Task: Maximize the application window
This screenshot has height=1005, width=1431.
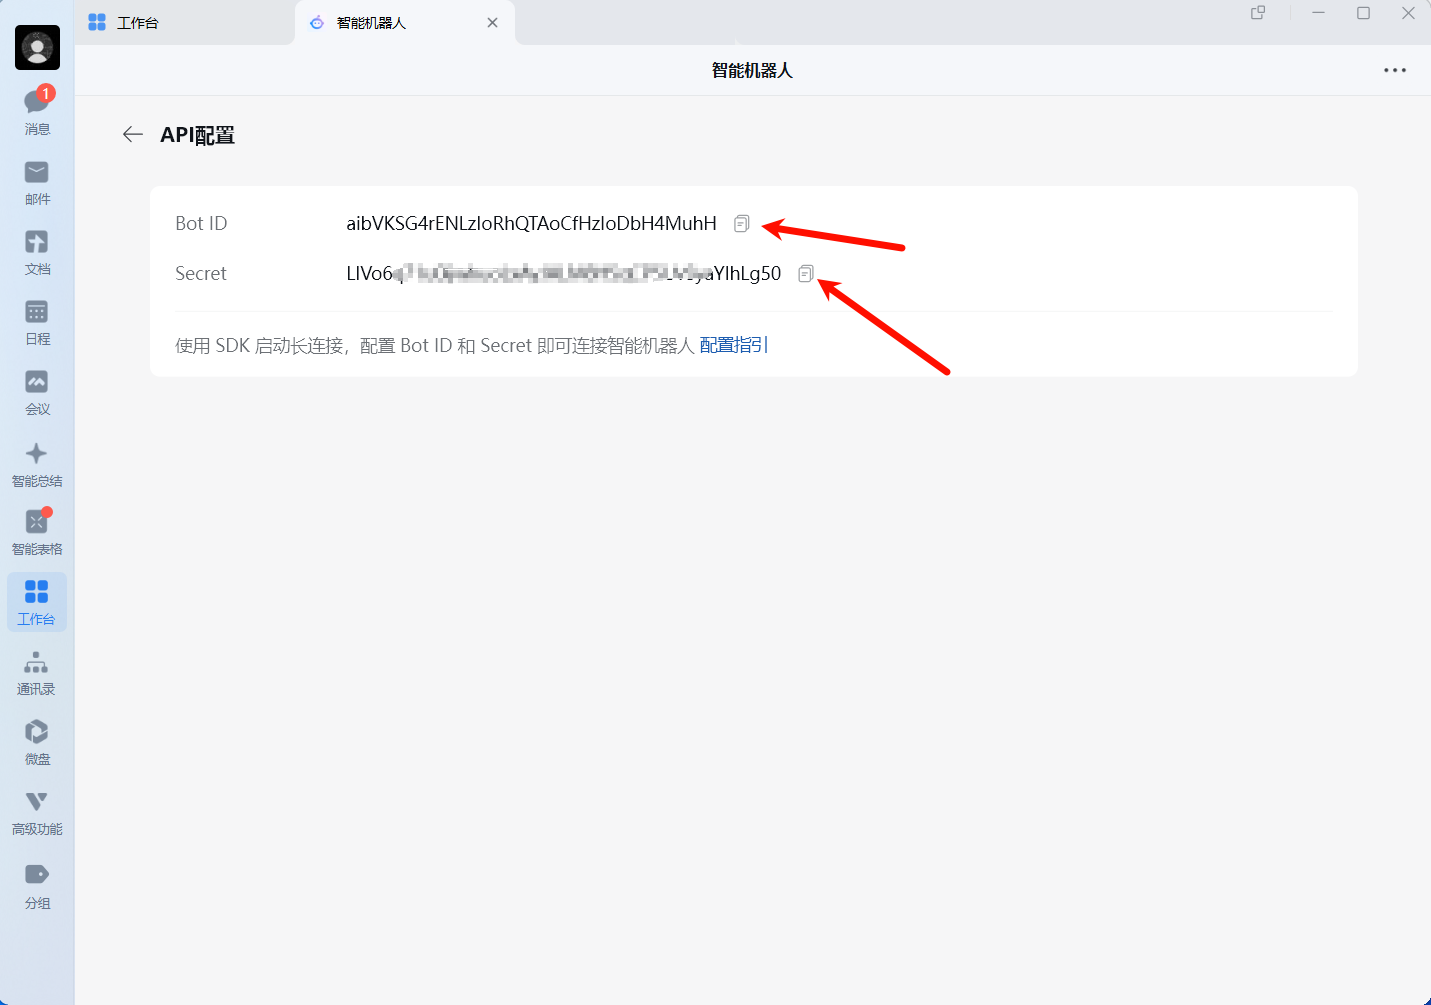Action: [x=1363, y=13]
